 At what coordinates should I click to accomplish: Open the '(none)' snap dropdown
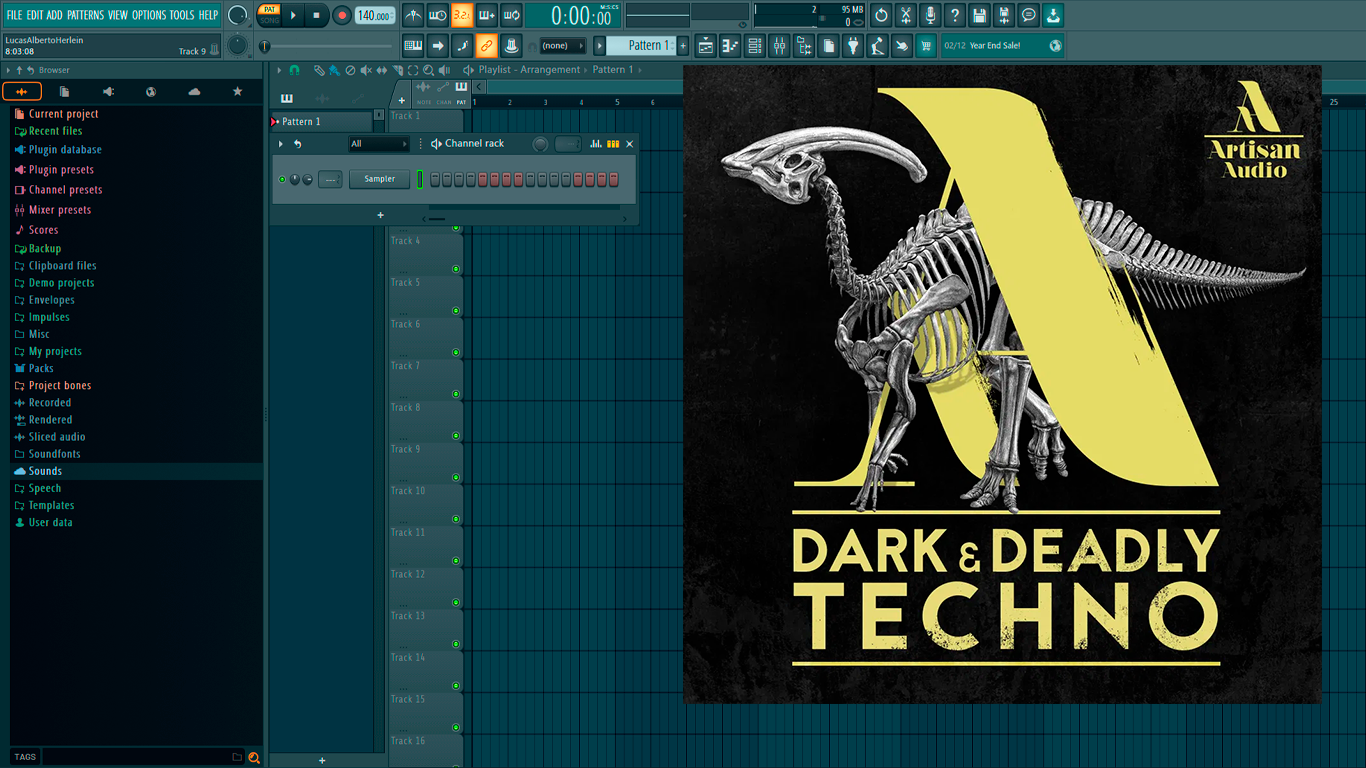pos(562,46)
